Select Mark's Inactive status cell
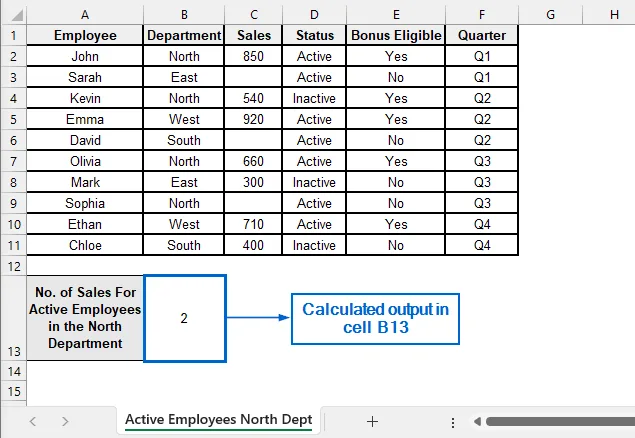 pos(314,183)
